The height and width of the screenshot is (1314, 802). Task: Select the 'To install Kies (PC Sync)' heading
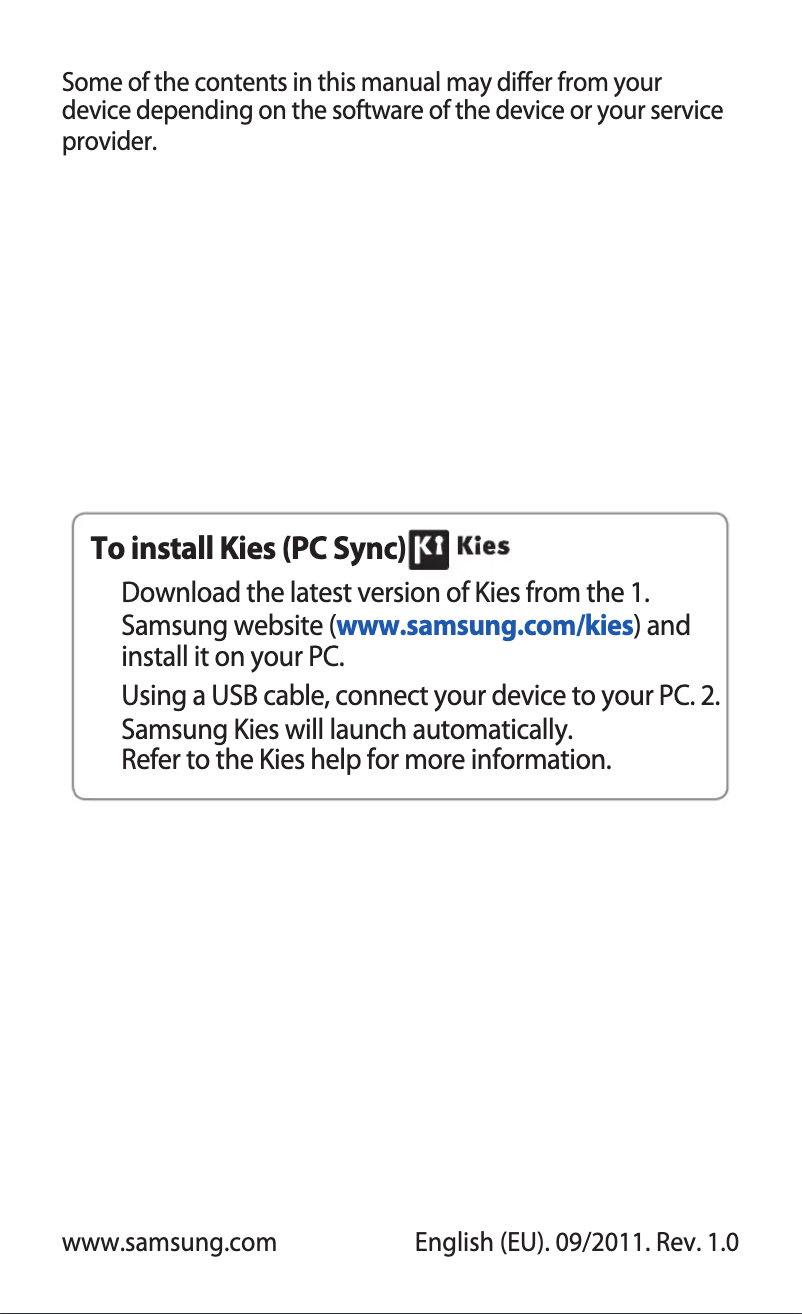(x=249, y=549)
